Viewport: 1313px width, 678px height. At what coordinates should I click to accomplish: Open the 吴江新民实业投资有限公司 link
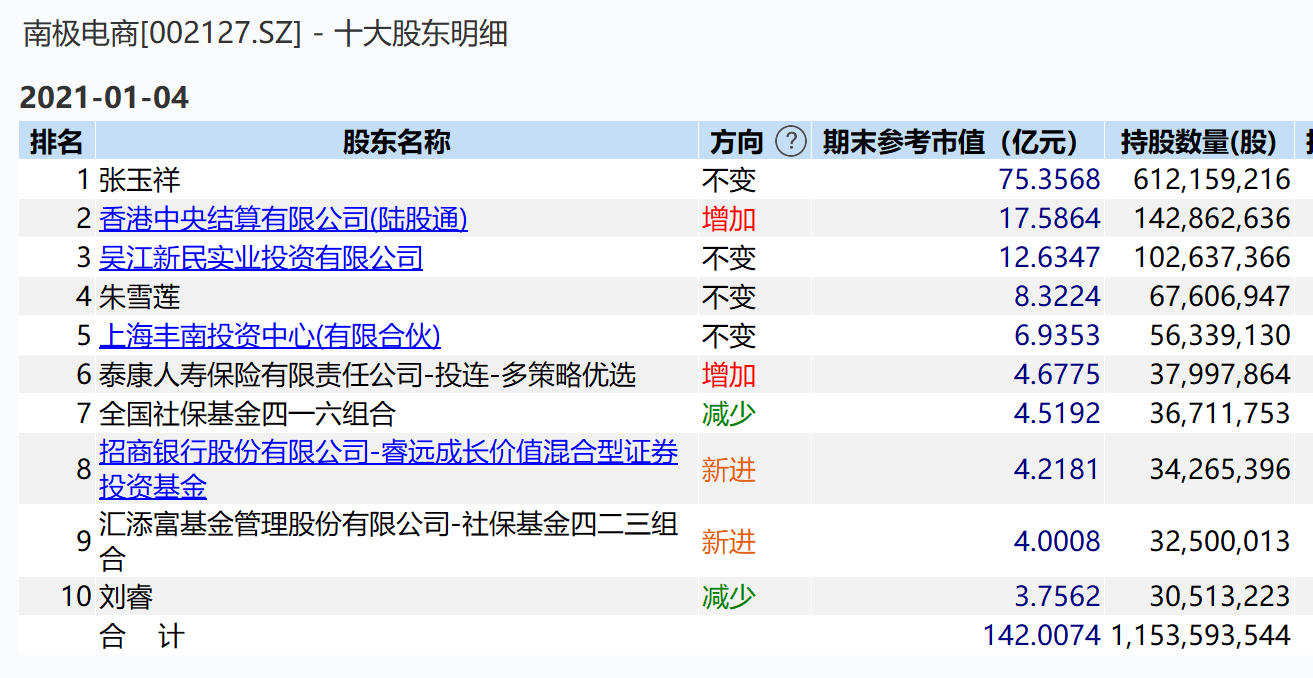[261, 258]
